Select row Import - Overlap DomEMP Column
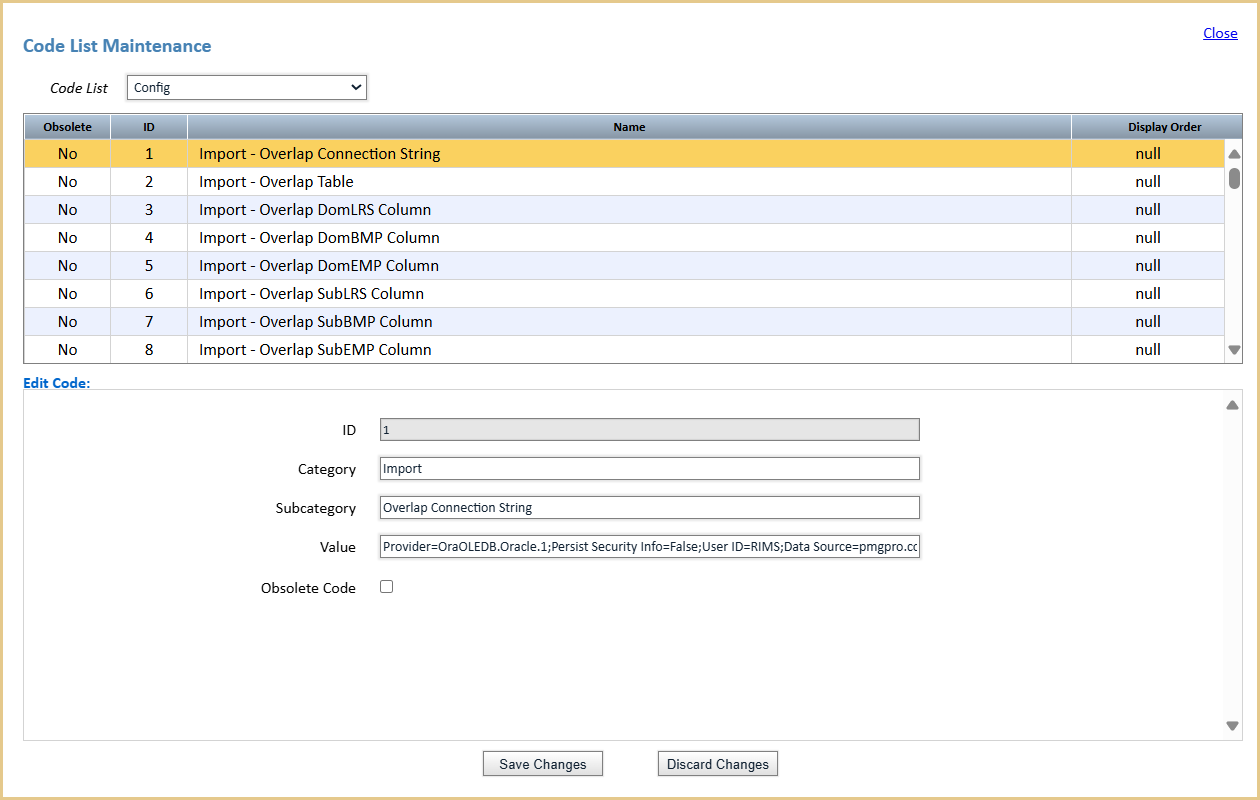Screen dimensions: 1260x800 (624, 266)
